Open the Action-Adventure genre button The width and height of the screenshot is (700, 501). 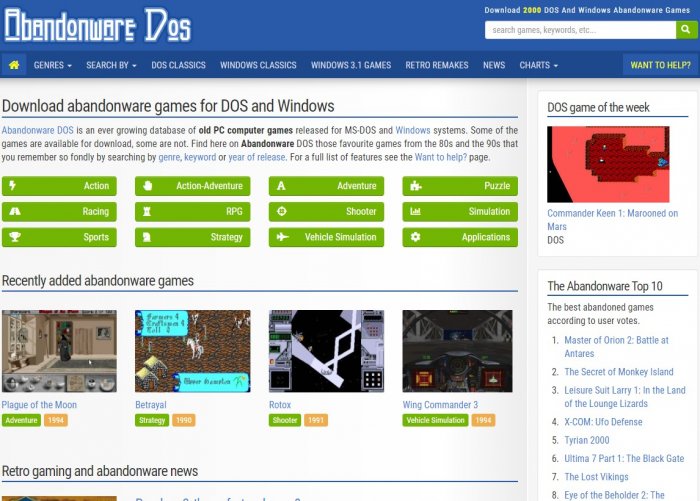point(192,186)
